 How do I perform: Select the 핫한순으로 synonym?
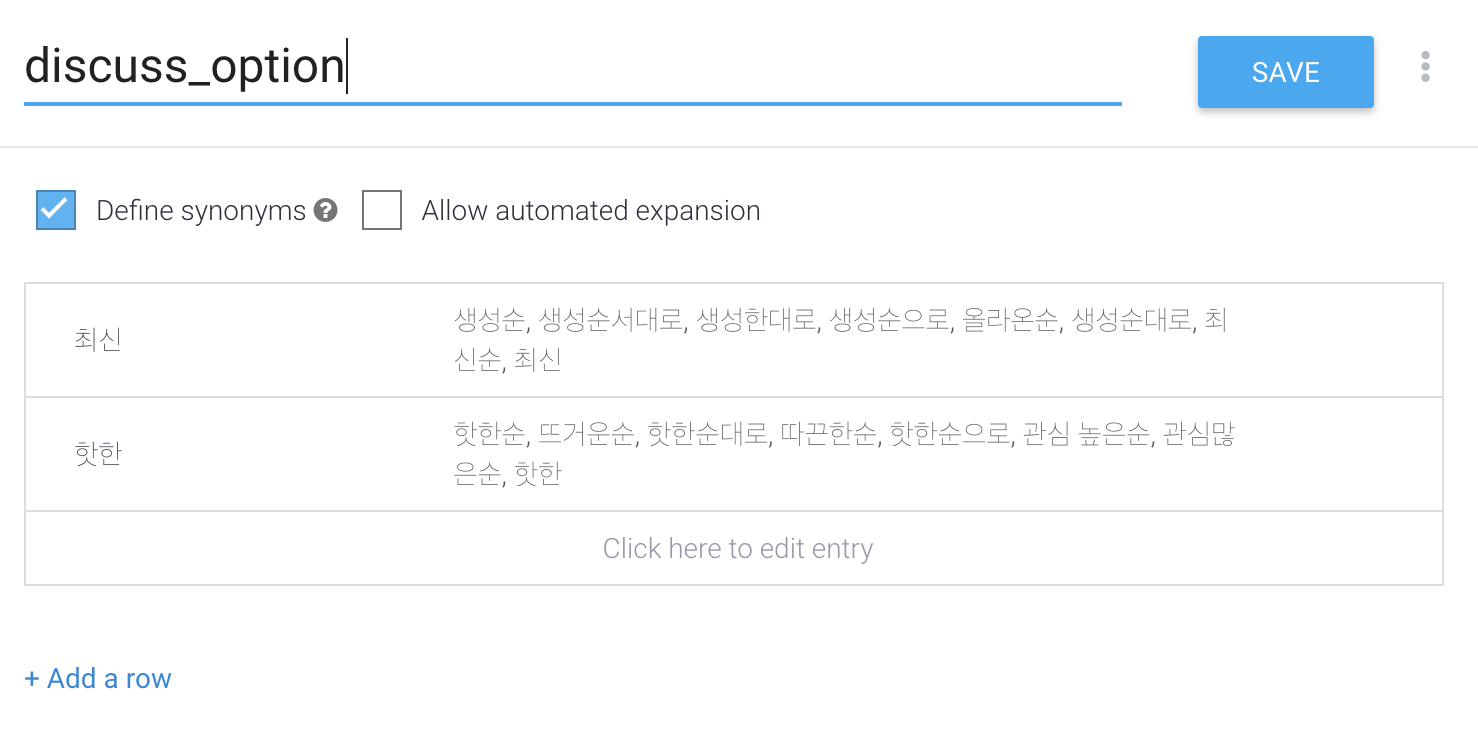(x=950, y=435)
